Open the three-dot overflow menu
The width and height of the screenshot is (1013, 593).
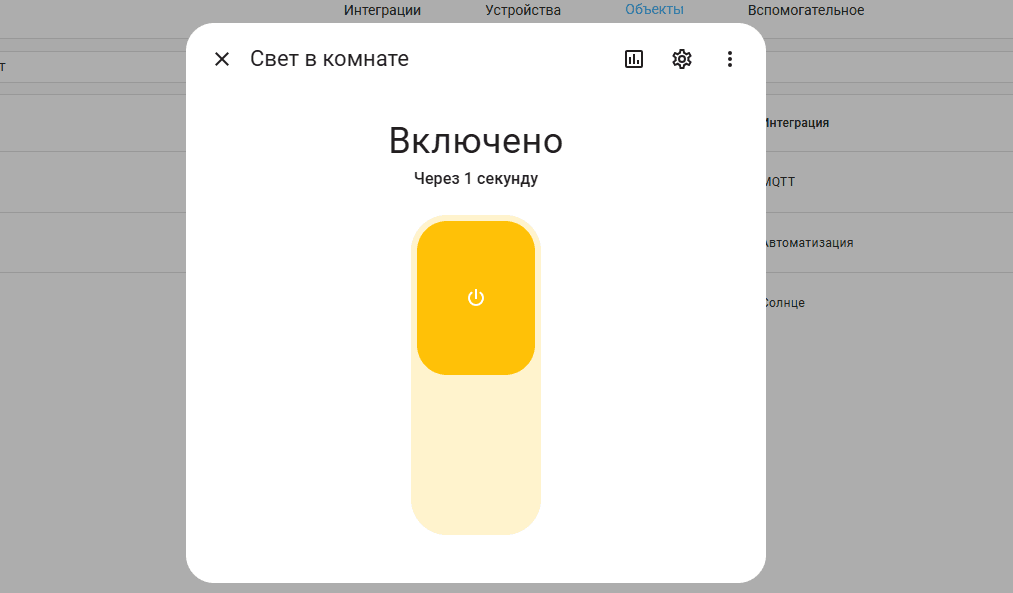730,59
